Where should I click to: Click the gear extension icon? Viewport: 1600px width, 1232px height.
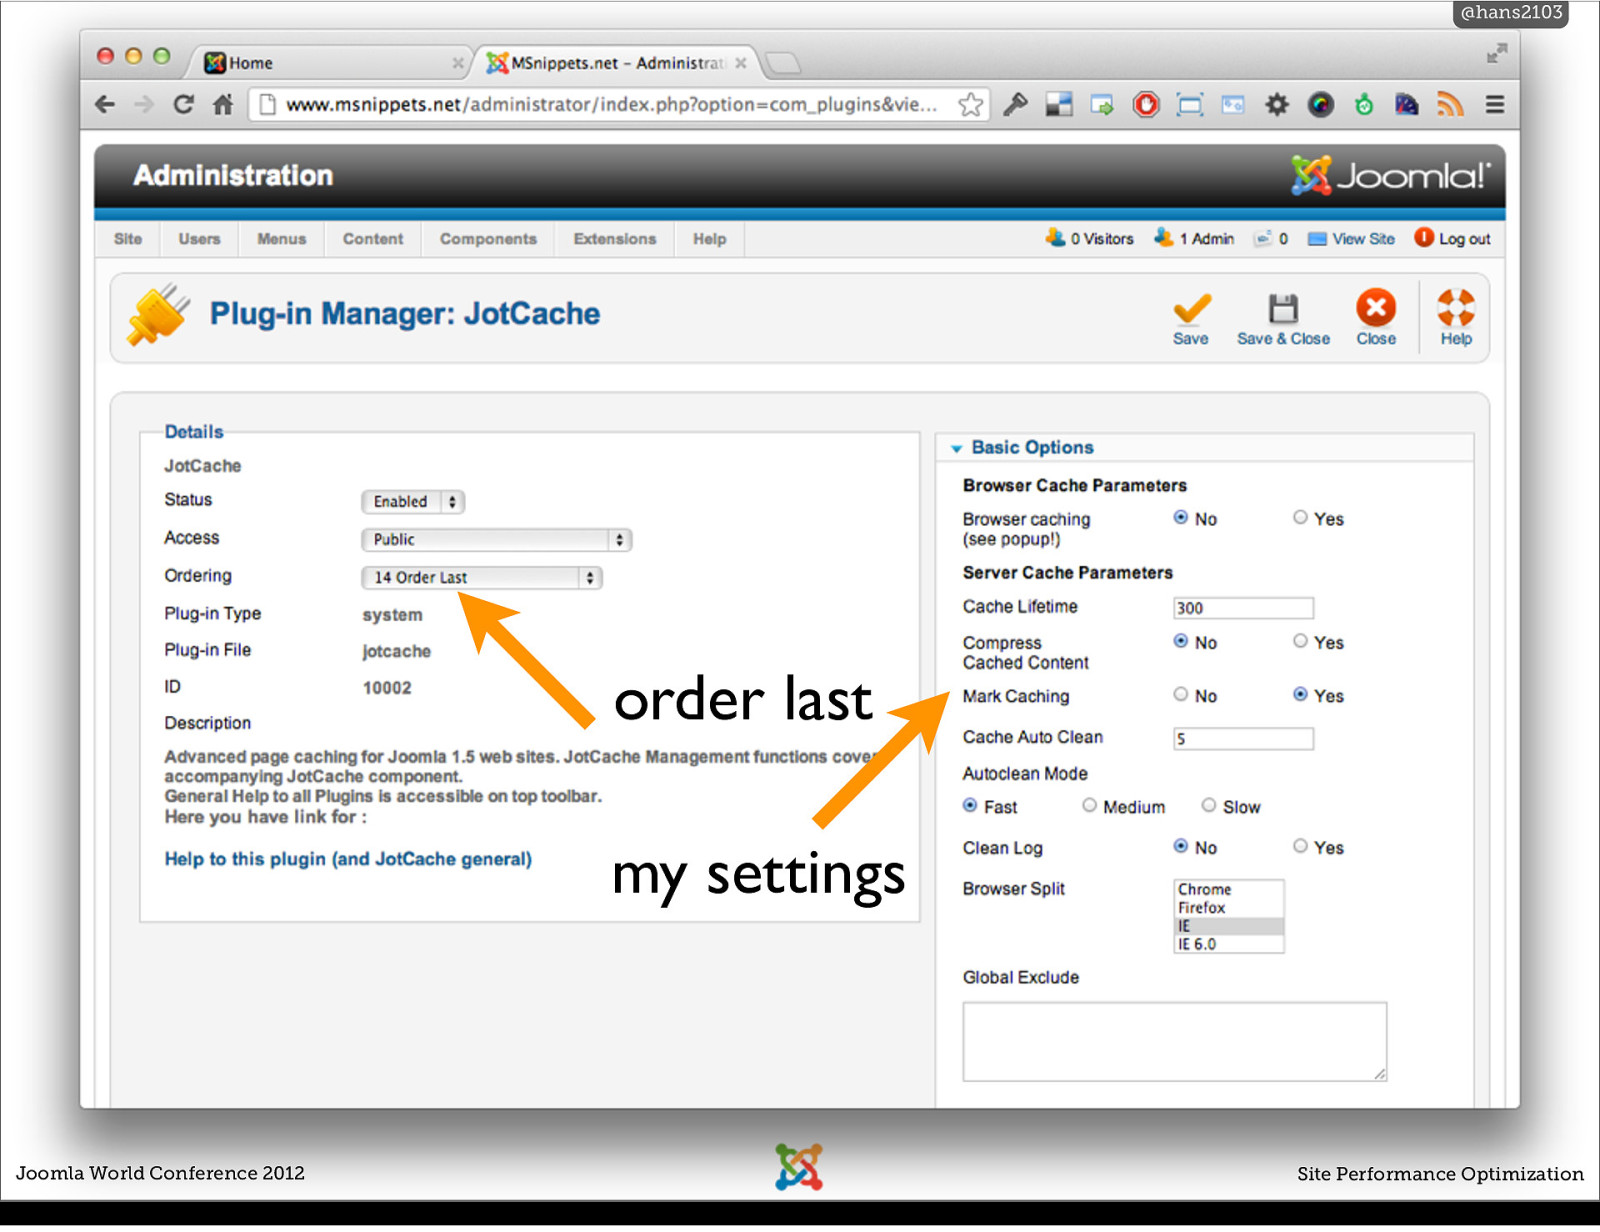[1277, 104]
